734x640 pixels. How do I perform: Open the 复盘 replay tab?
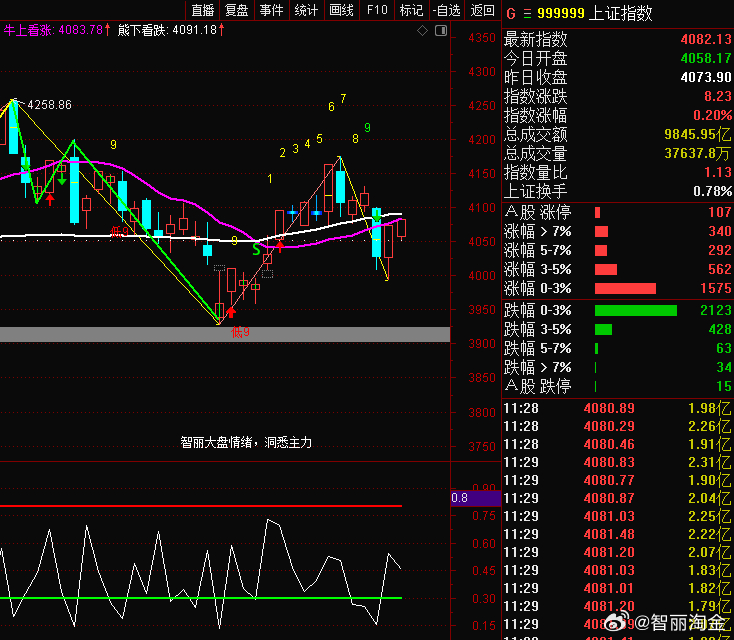pos(236,10)
